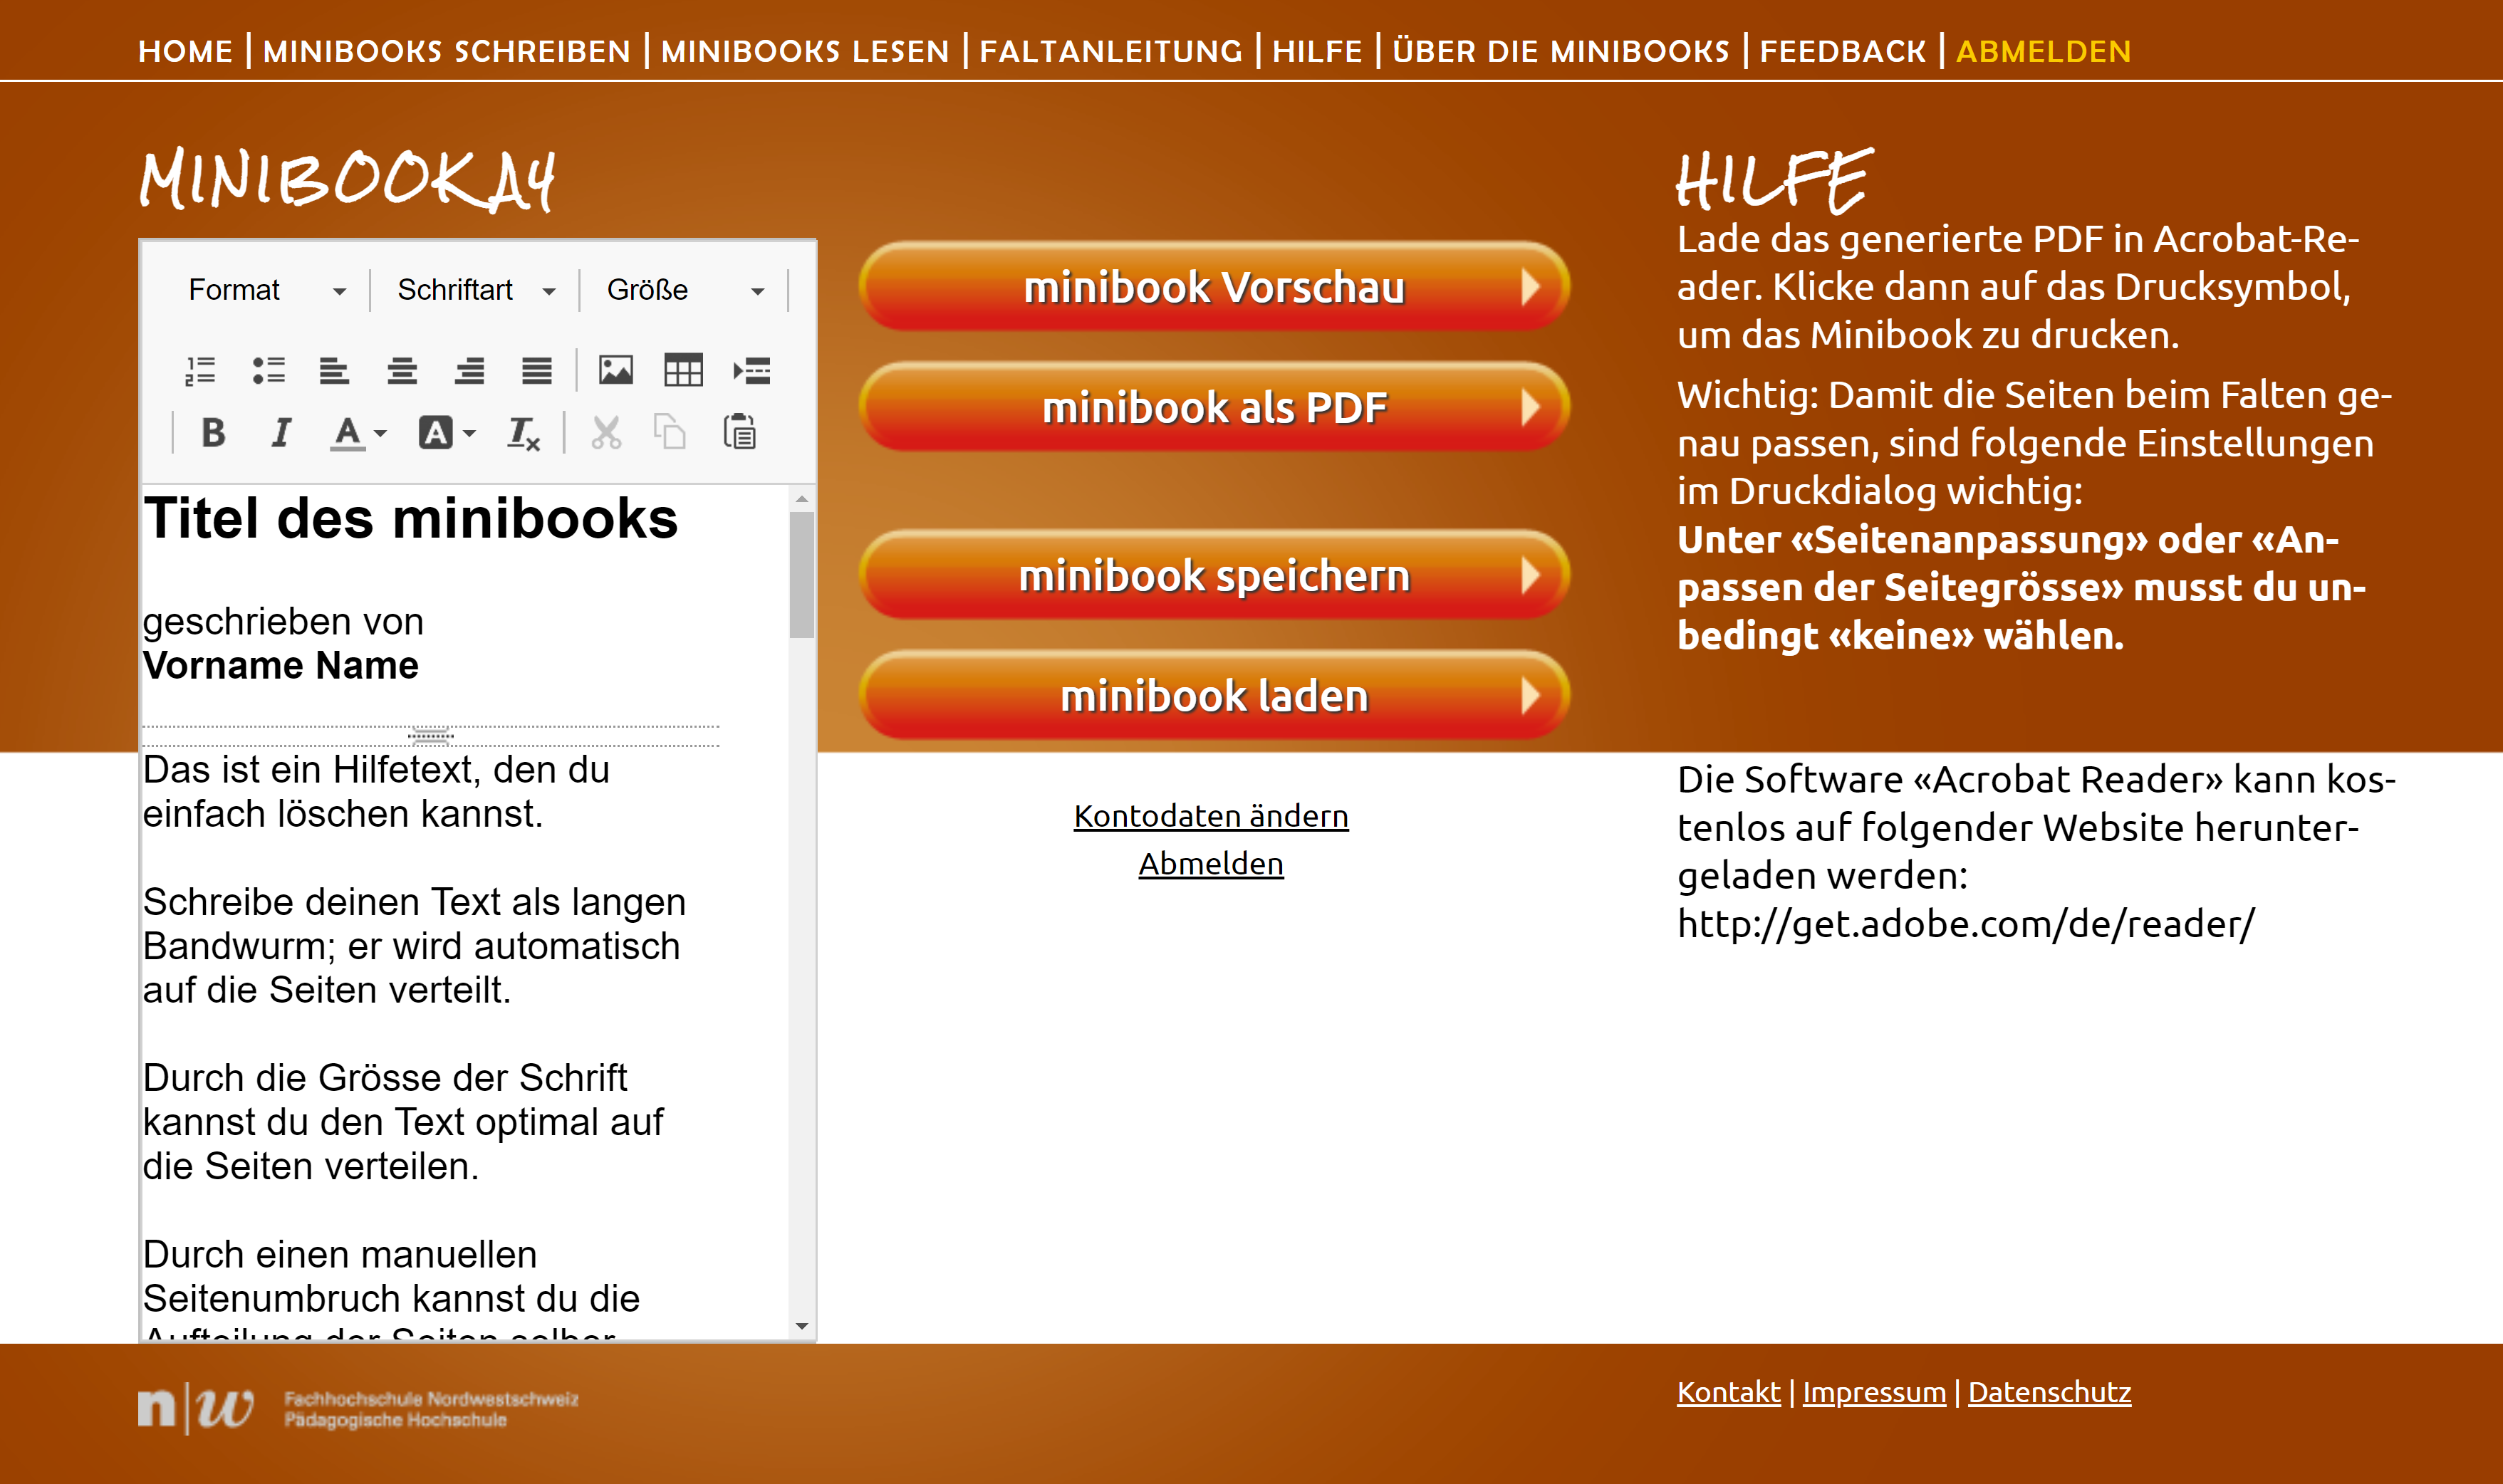Insert a bulleted list
This screenshot has height=1484, width=2503.
pyautogui.click(x=268, y=371)
